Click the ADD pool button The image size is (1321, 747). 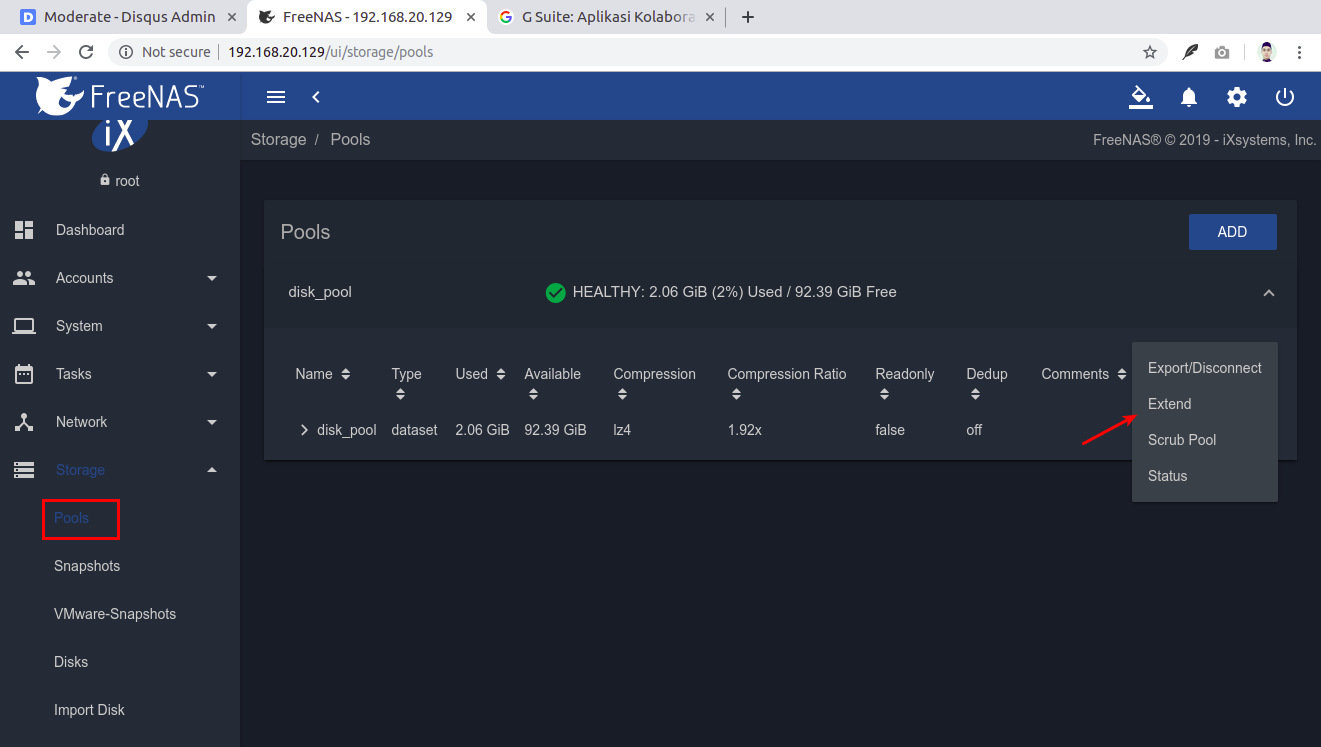[x=1232, y=232]
